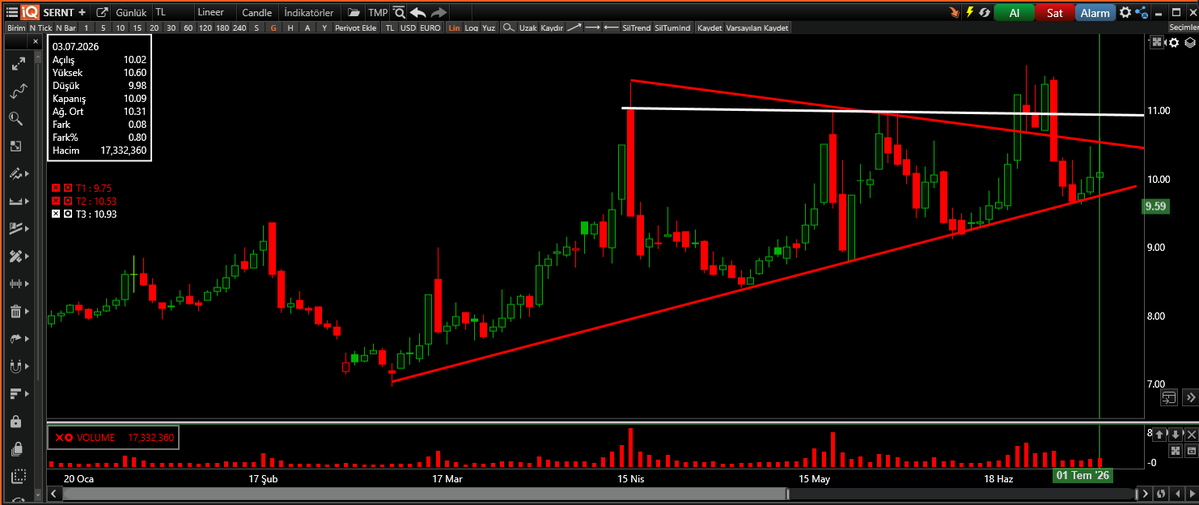Viewport: 1199px width, 505px height.
Task: Click the orange bird icon
Action: point(954,13)
